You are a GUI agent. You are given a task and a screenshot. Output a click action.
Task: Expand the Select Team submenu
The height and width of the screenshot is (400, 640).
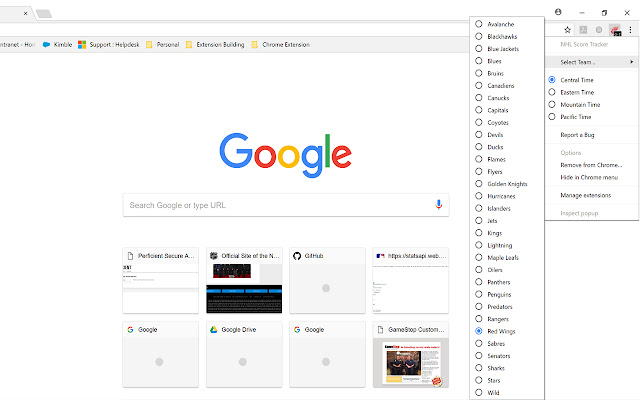click(x=592, y=62)
